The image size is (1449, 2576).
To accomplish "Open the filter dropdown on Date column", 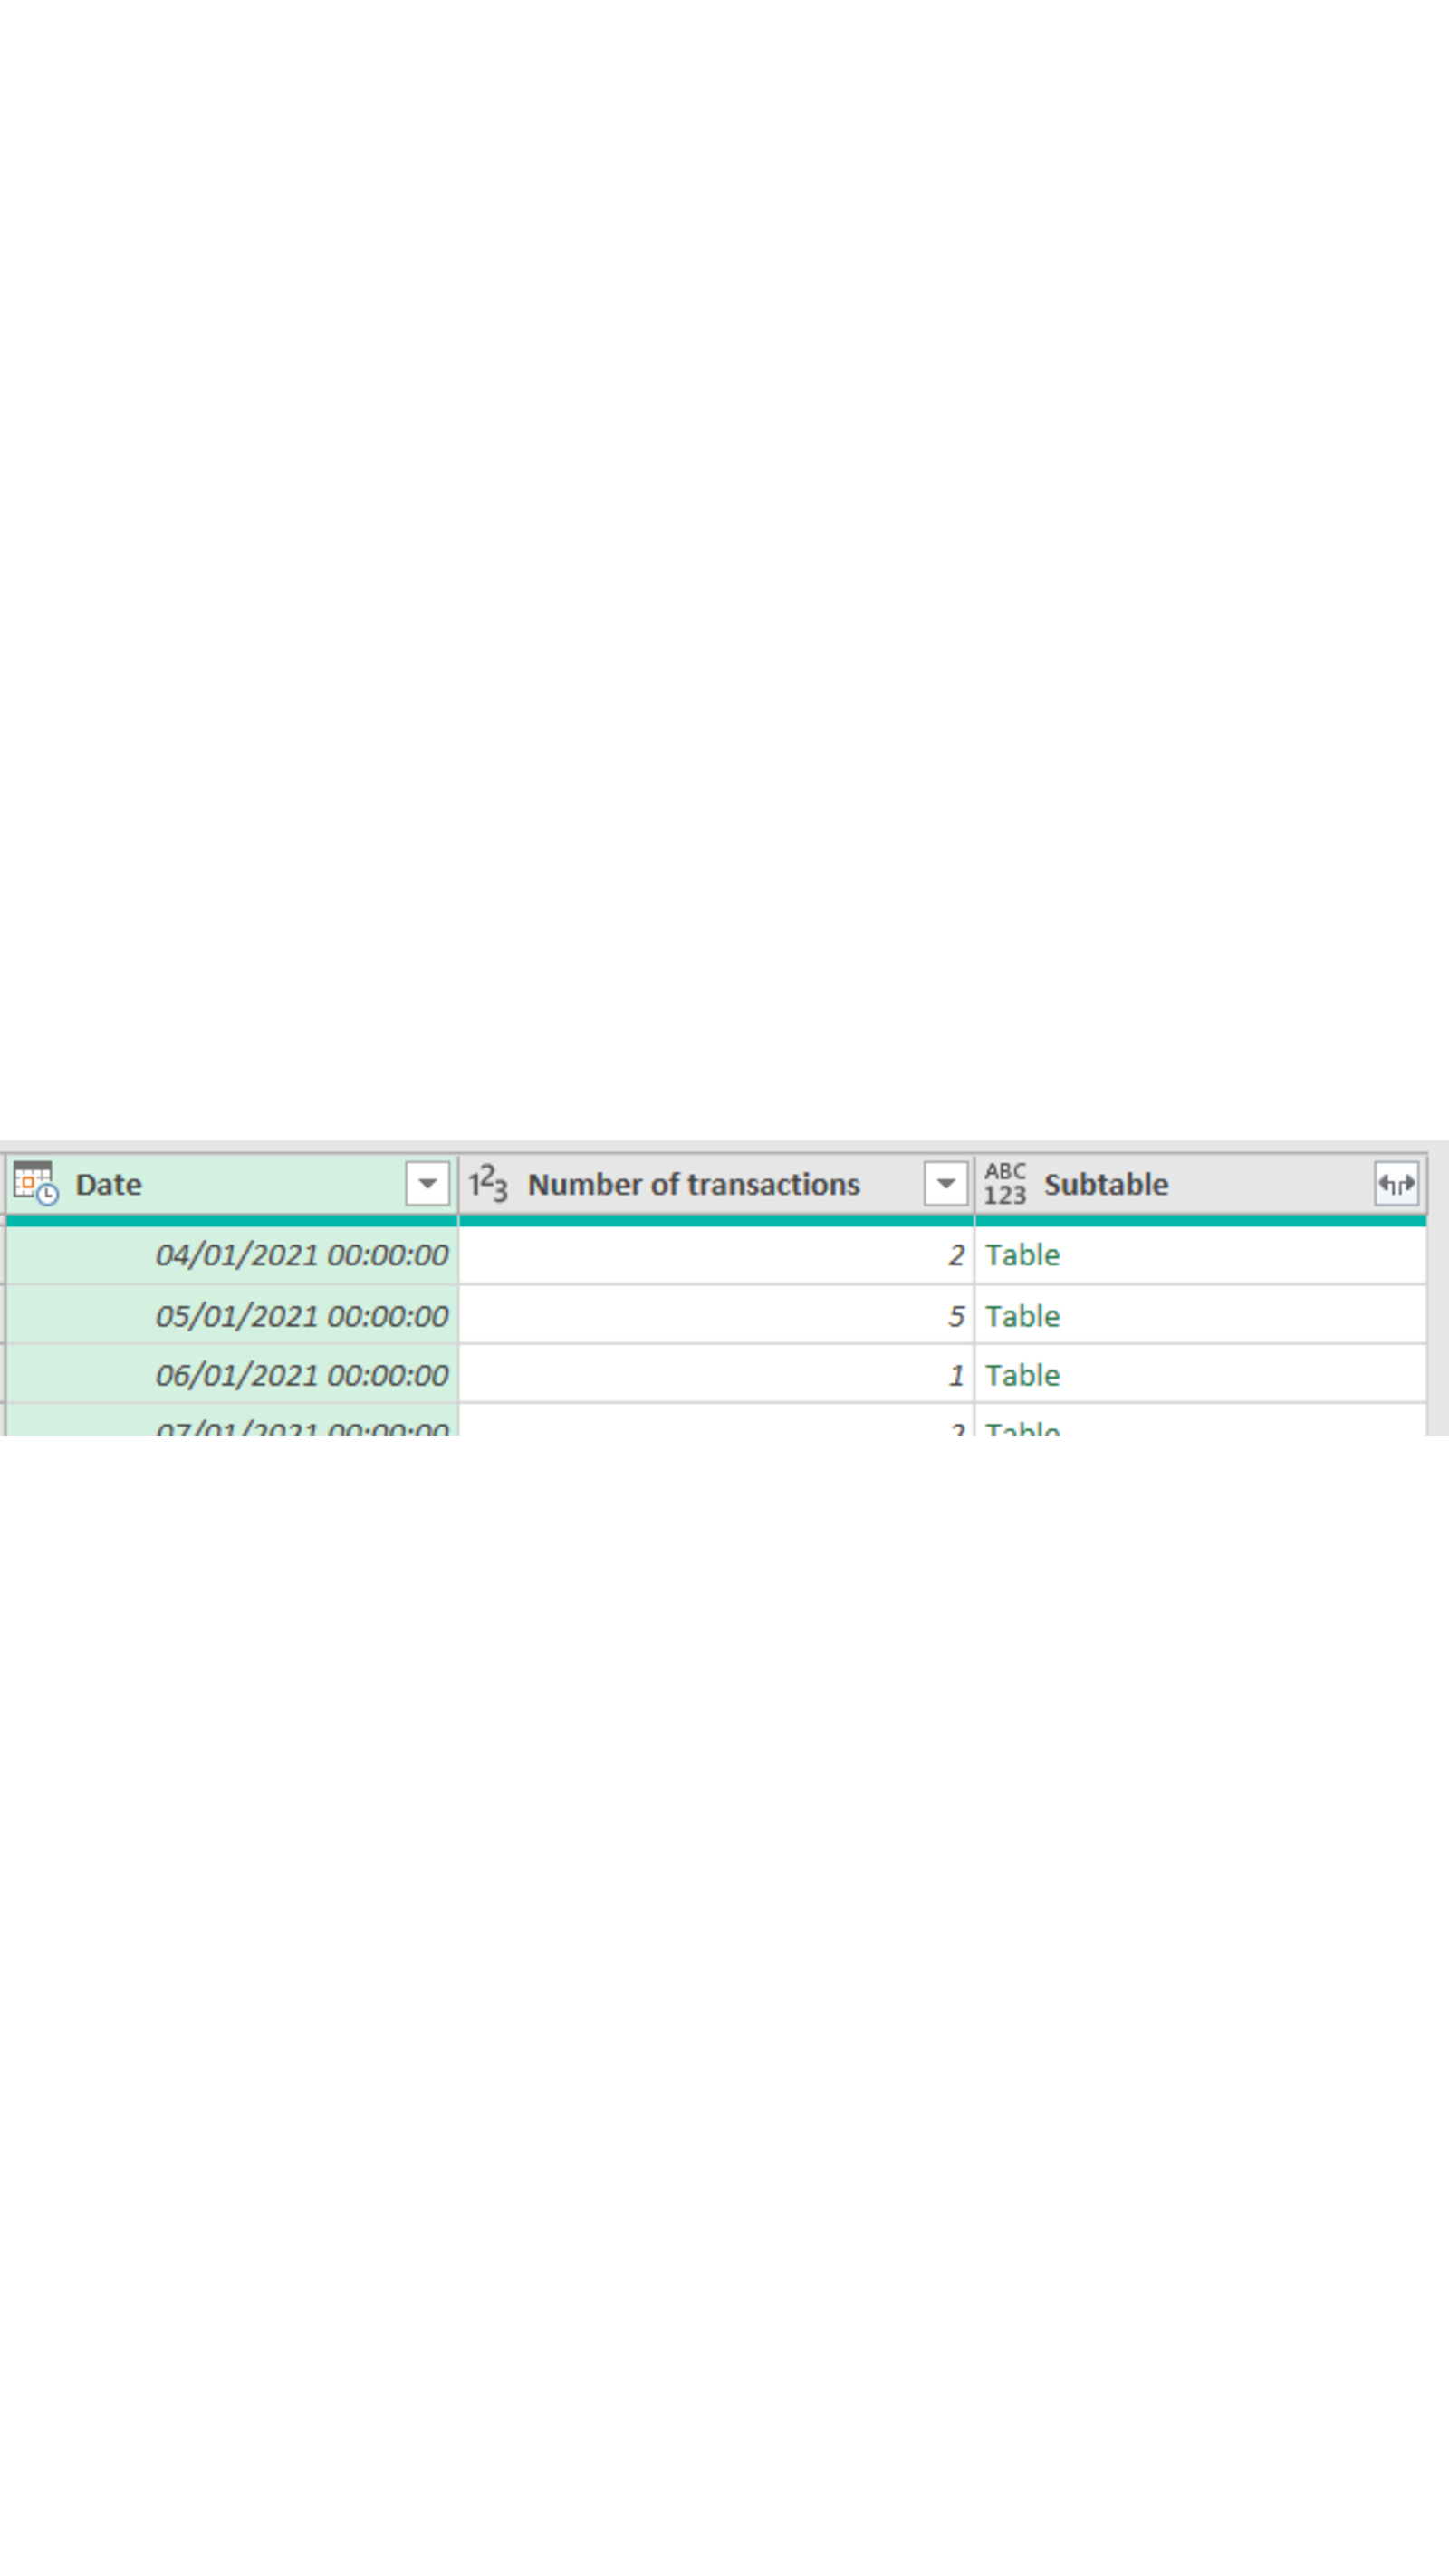I will (x=428, y=1183).
